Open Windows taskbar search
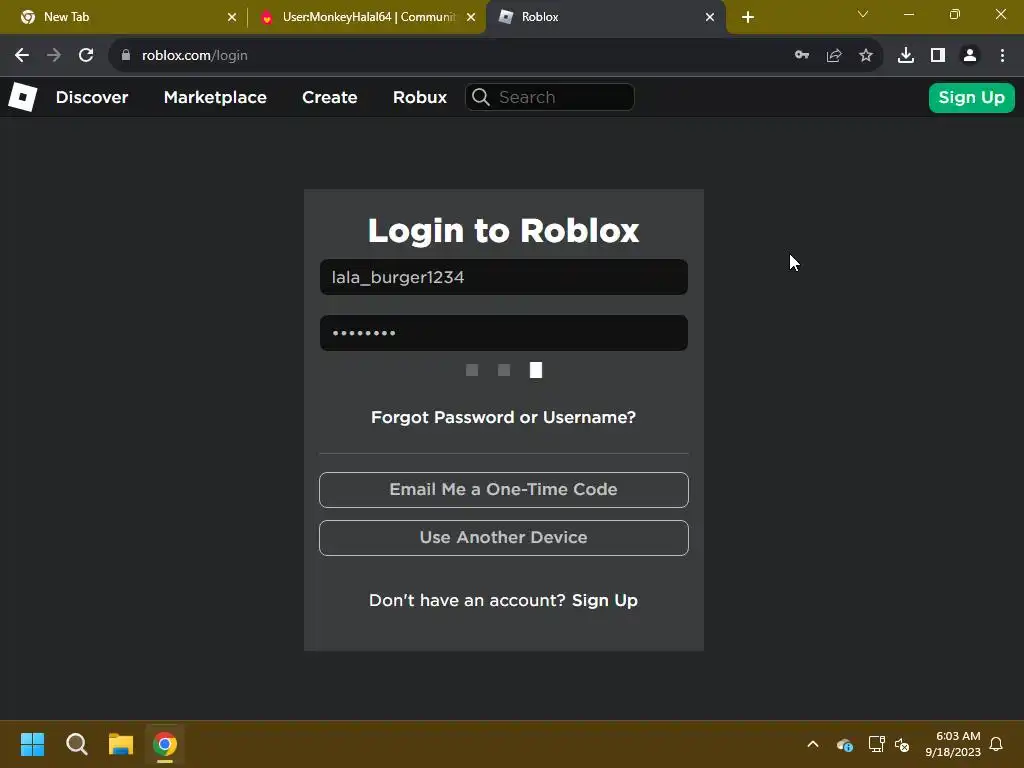 point(76,744)
